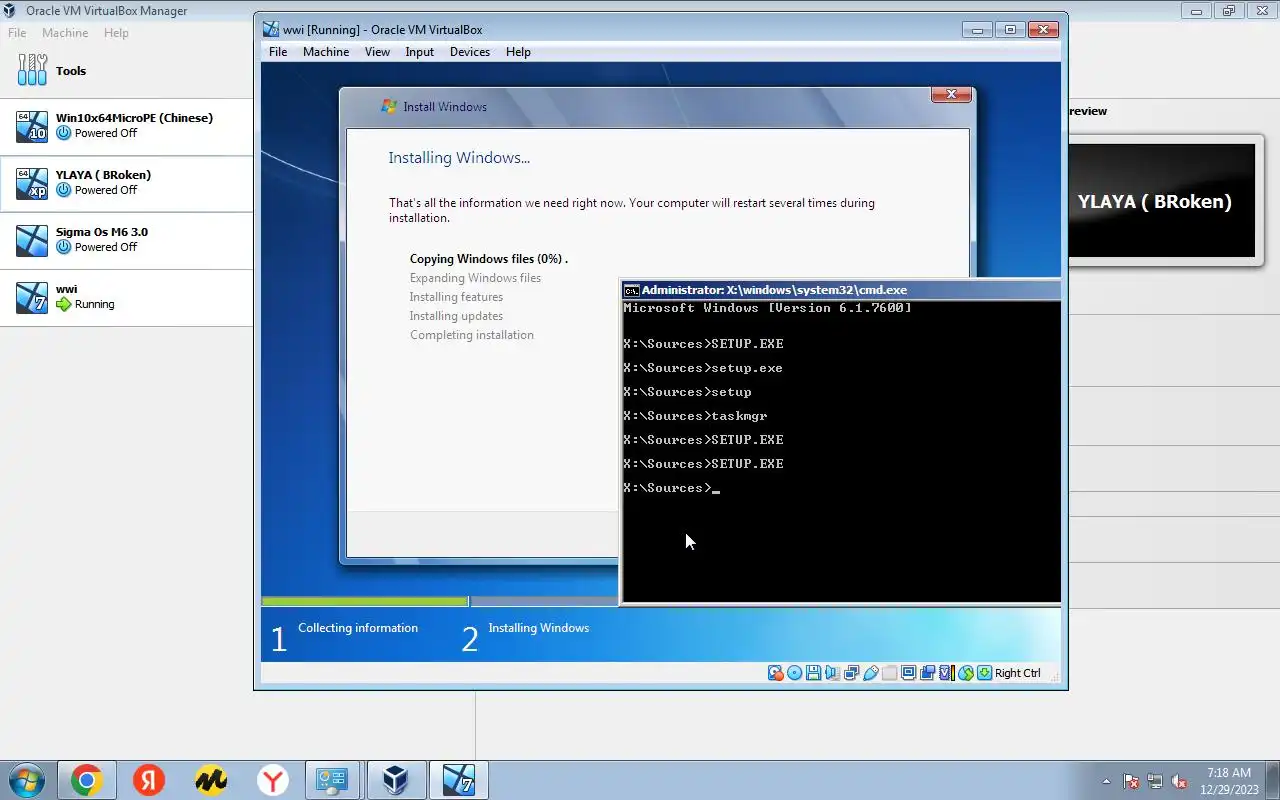Select the Sigma Os M6 3.0 machine

tap(126, 240)
